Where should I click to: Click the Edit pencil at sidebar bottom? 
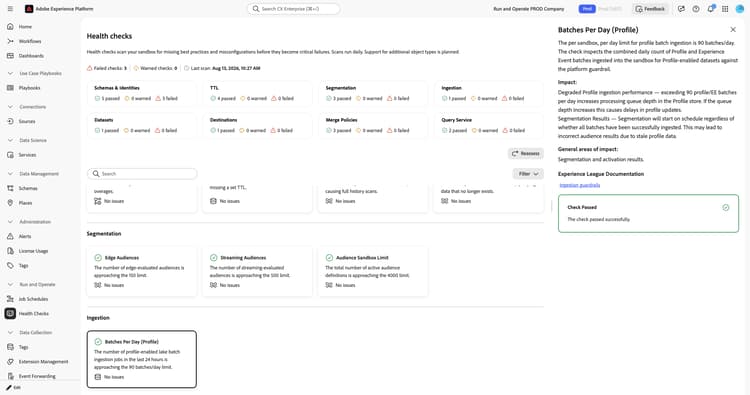[x=9, y=387]
